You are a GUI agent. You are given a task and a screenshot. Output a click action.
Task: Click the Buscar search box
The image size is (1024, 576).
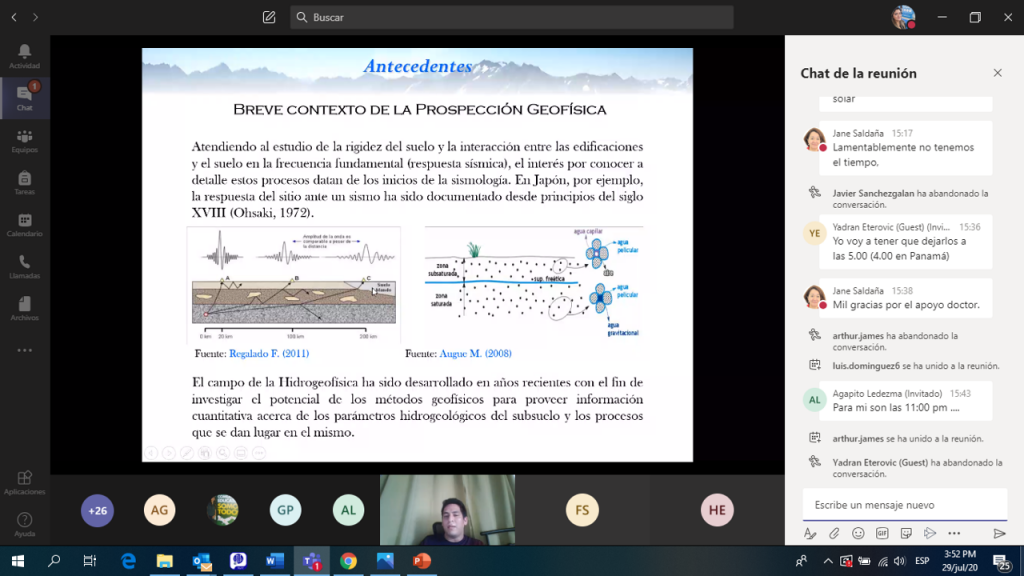point(511,18)
